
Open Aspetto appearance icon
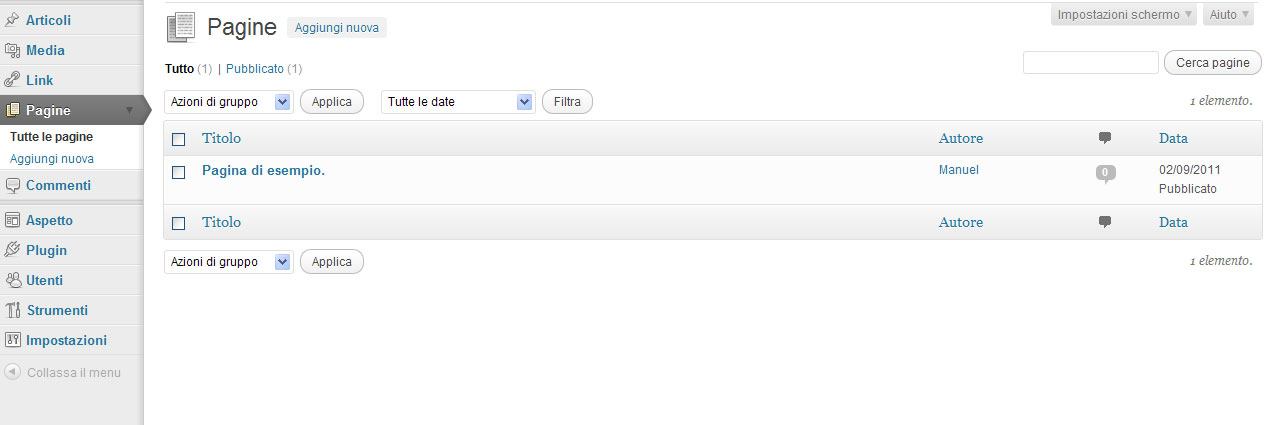point(13,220)
